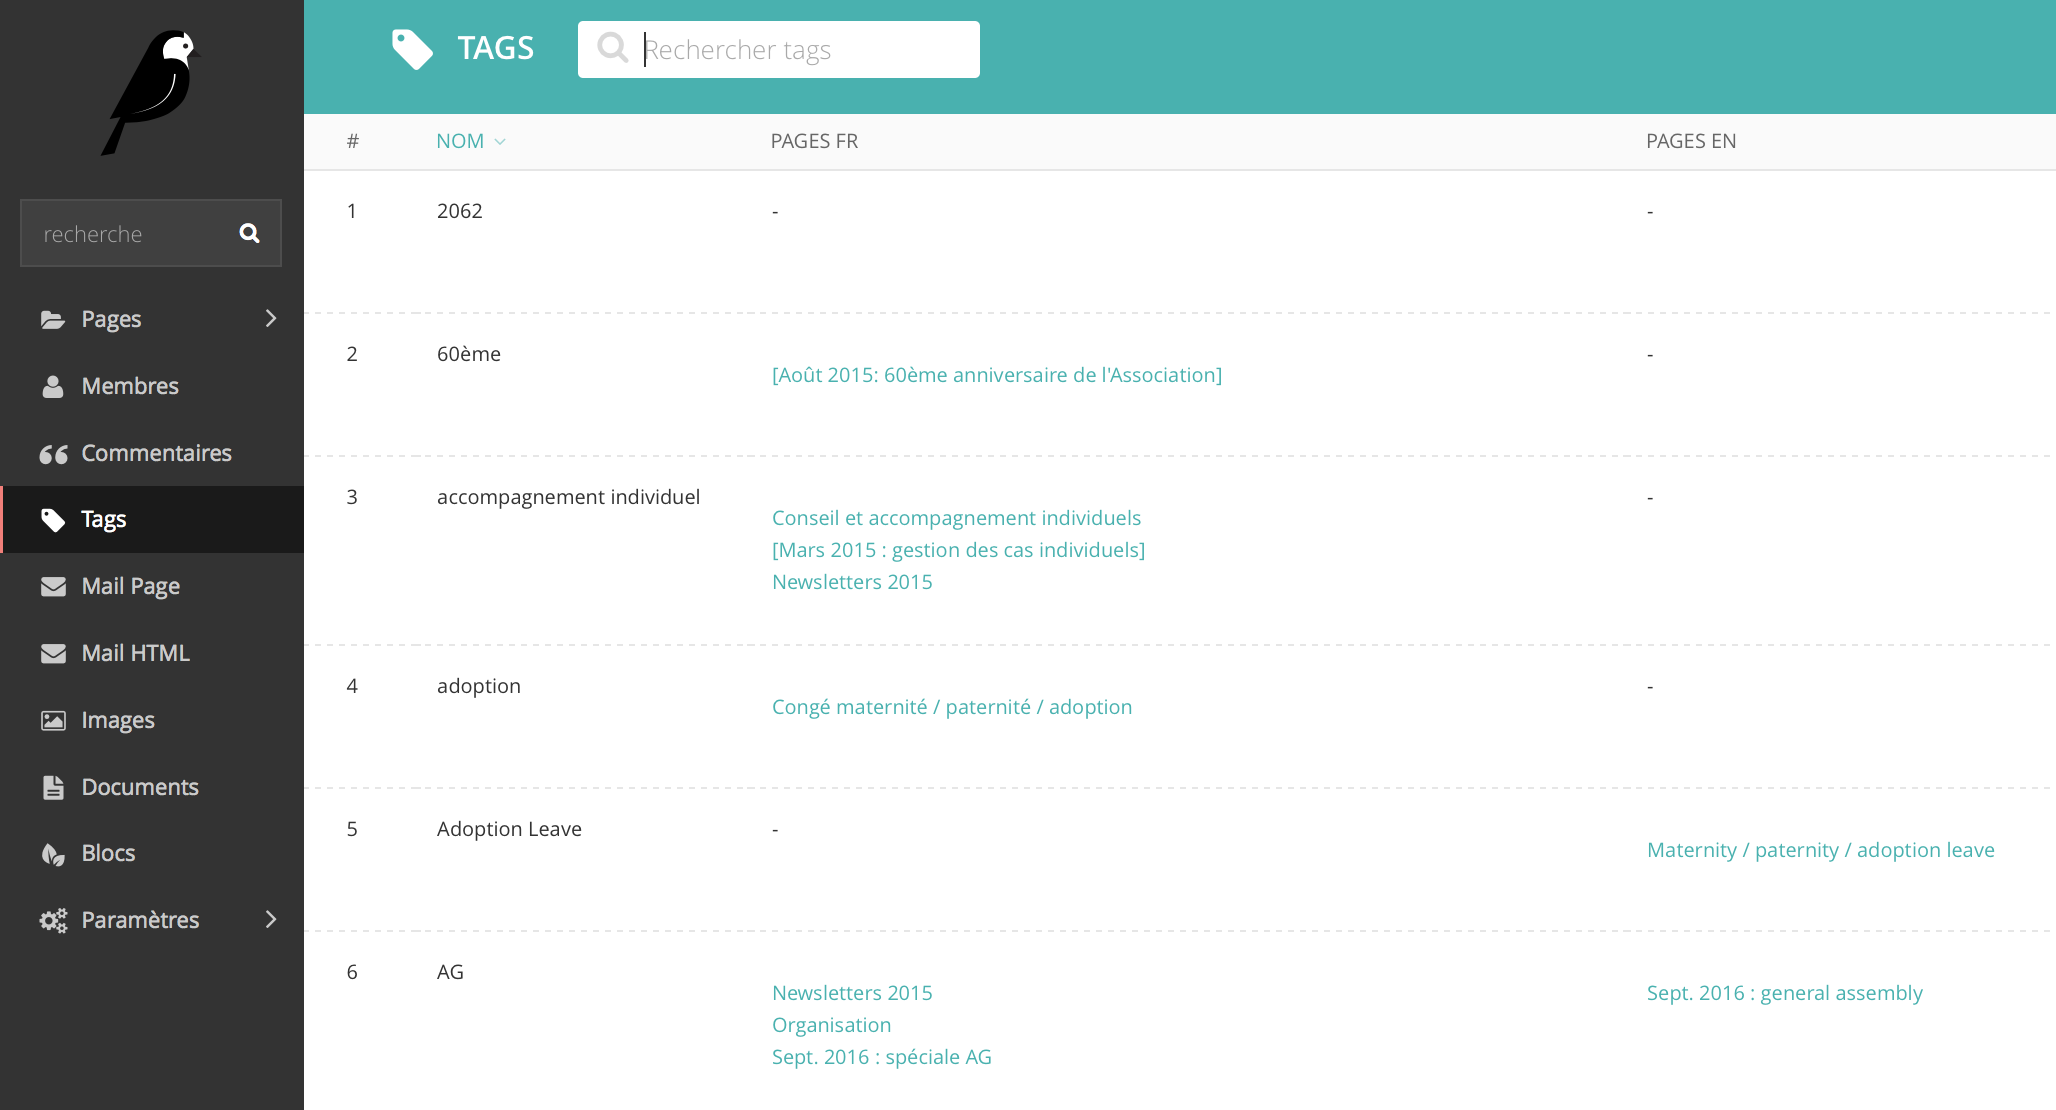Click the Commentaires quote icon
The image size is (2056, 1110).
point(53,454)
